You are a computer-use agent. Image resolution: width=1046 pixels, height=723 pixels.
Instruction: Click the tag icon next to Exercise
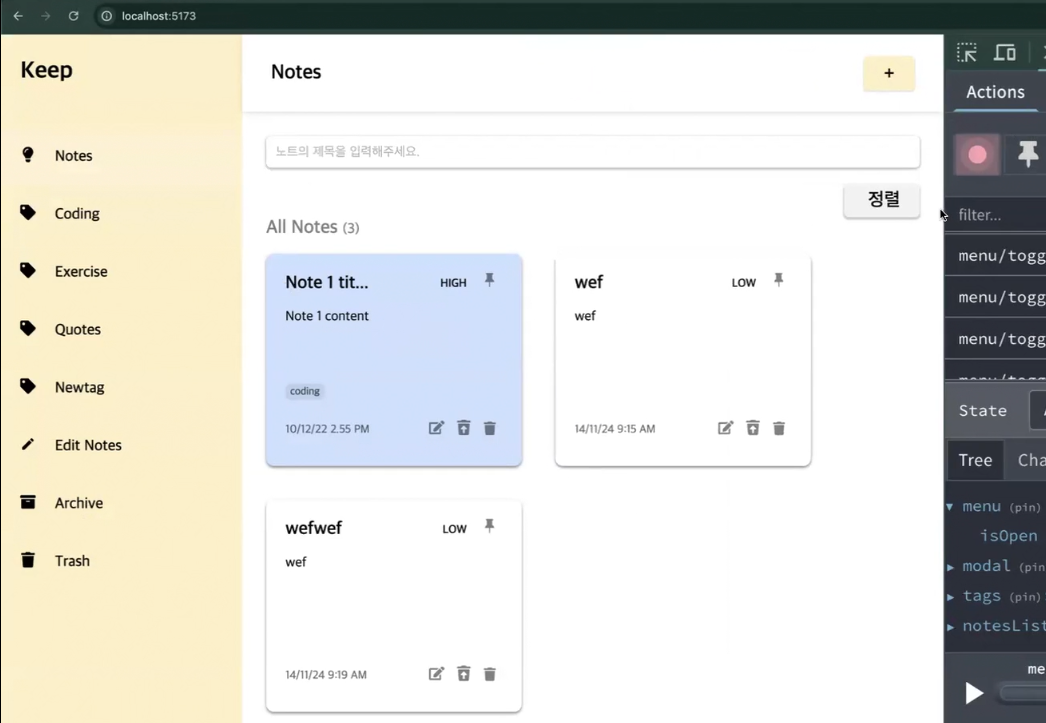(27, 270)
